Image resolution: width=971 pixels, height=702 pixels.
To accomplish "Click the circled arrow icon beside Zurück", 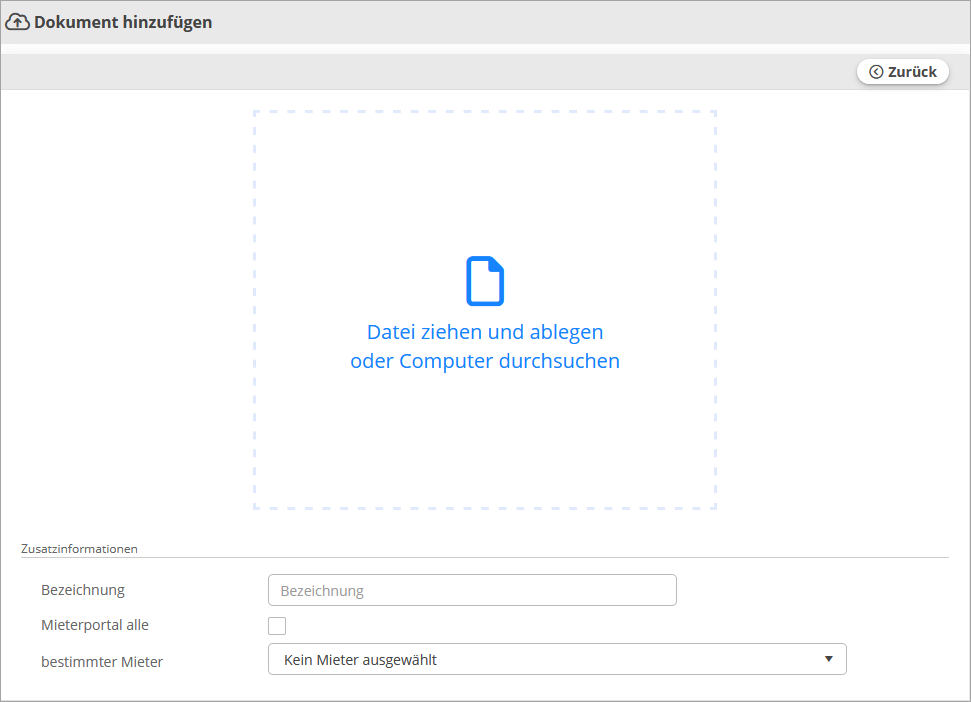I will coord(876,72).
